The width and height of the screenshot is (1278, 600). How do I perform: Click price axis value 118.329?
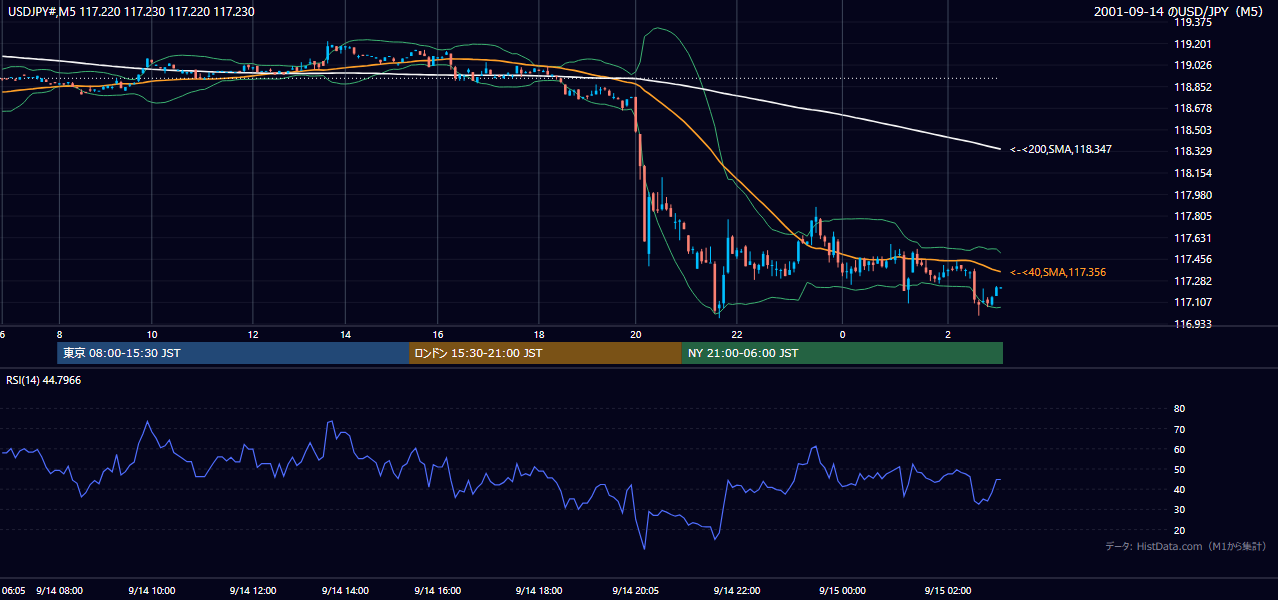(x=1194, y=152)
